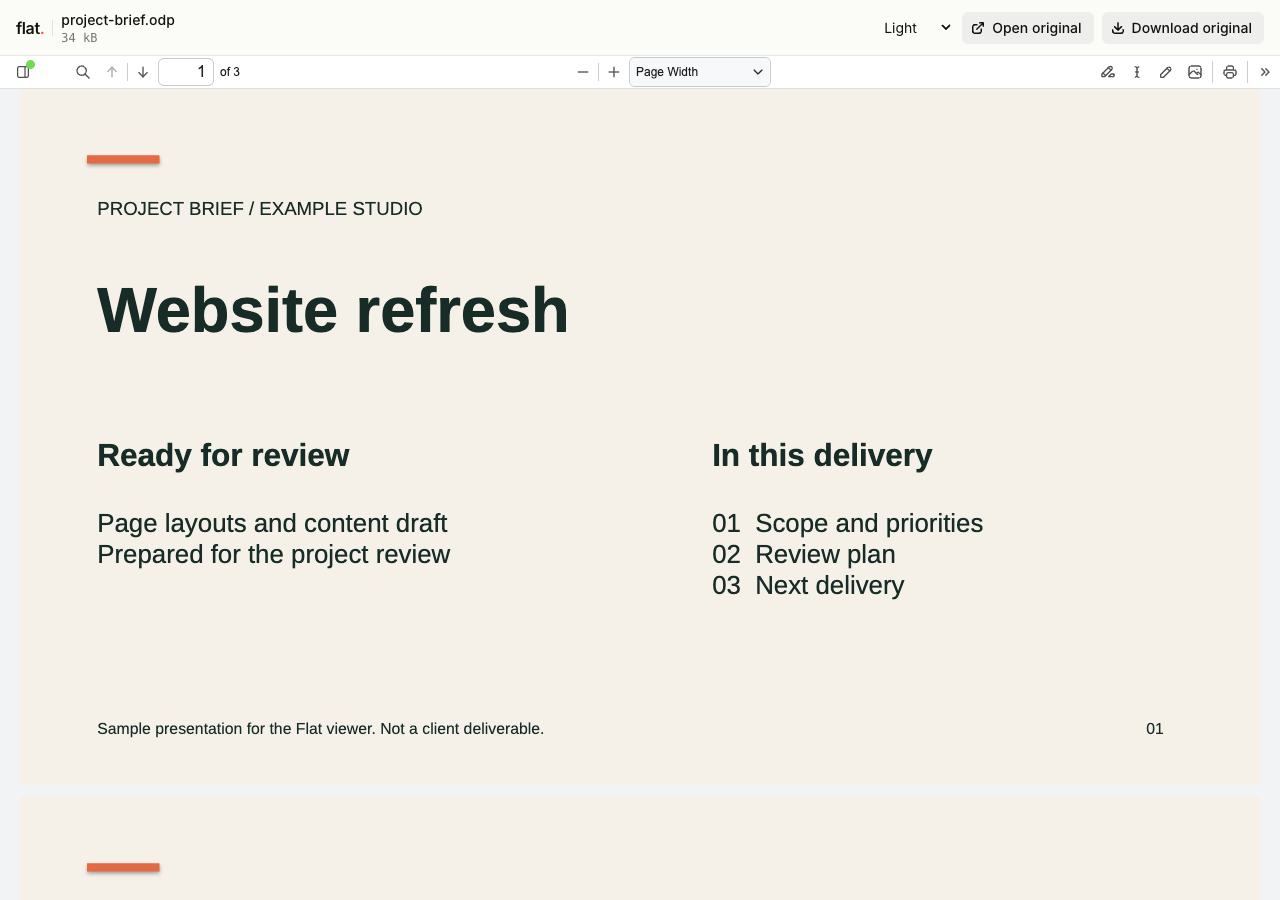Viewport: 1280px width, 900px height.
Task: Zoom out with minus icon
Action: pos(583,72)
